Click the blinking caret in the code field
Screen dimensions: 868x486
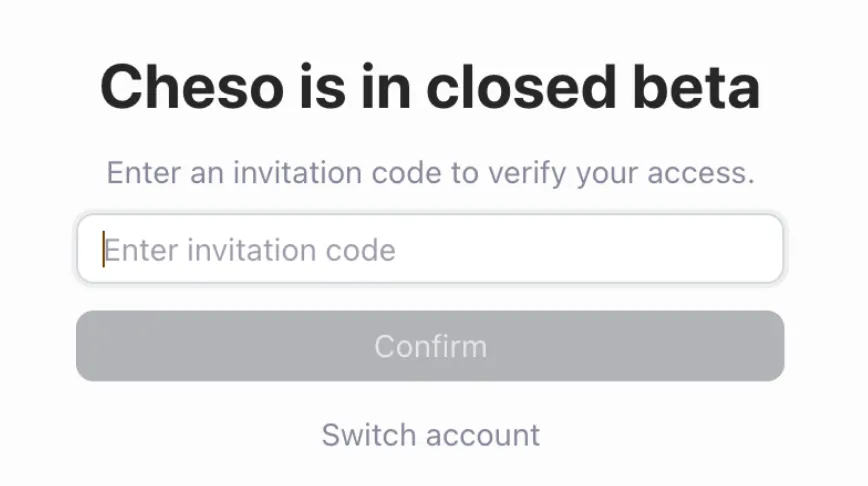[x=104, y=249]
